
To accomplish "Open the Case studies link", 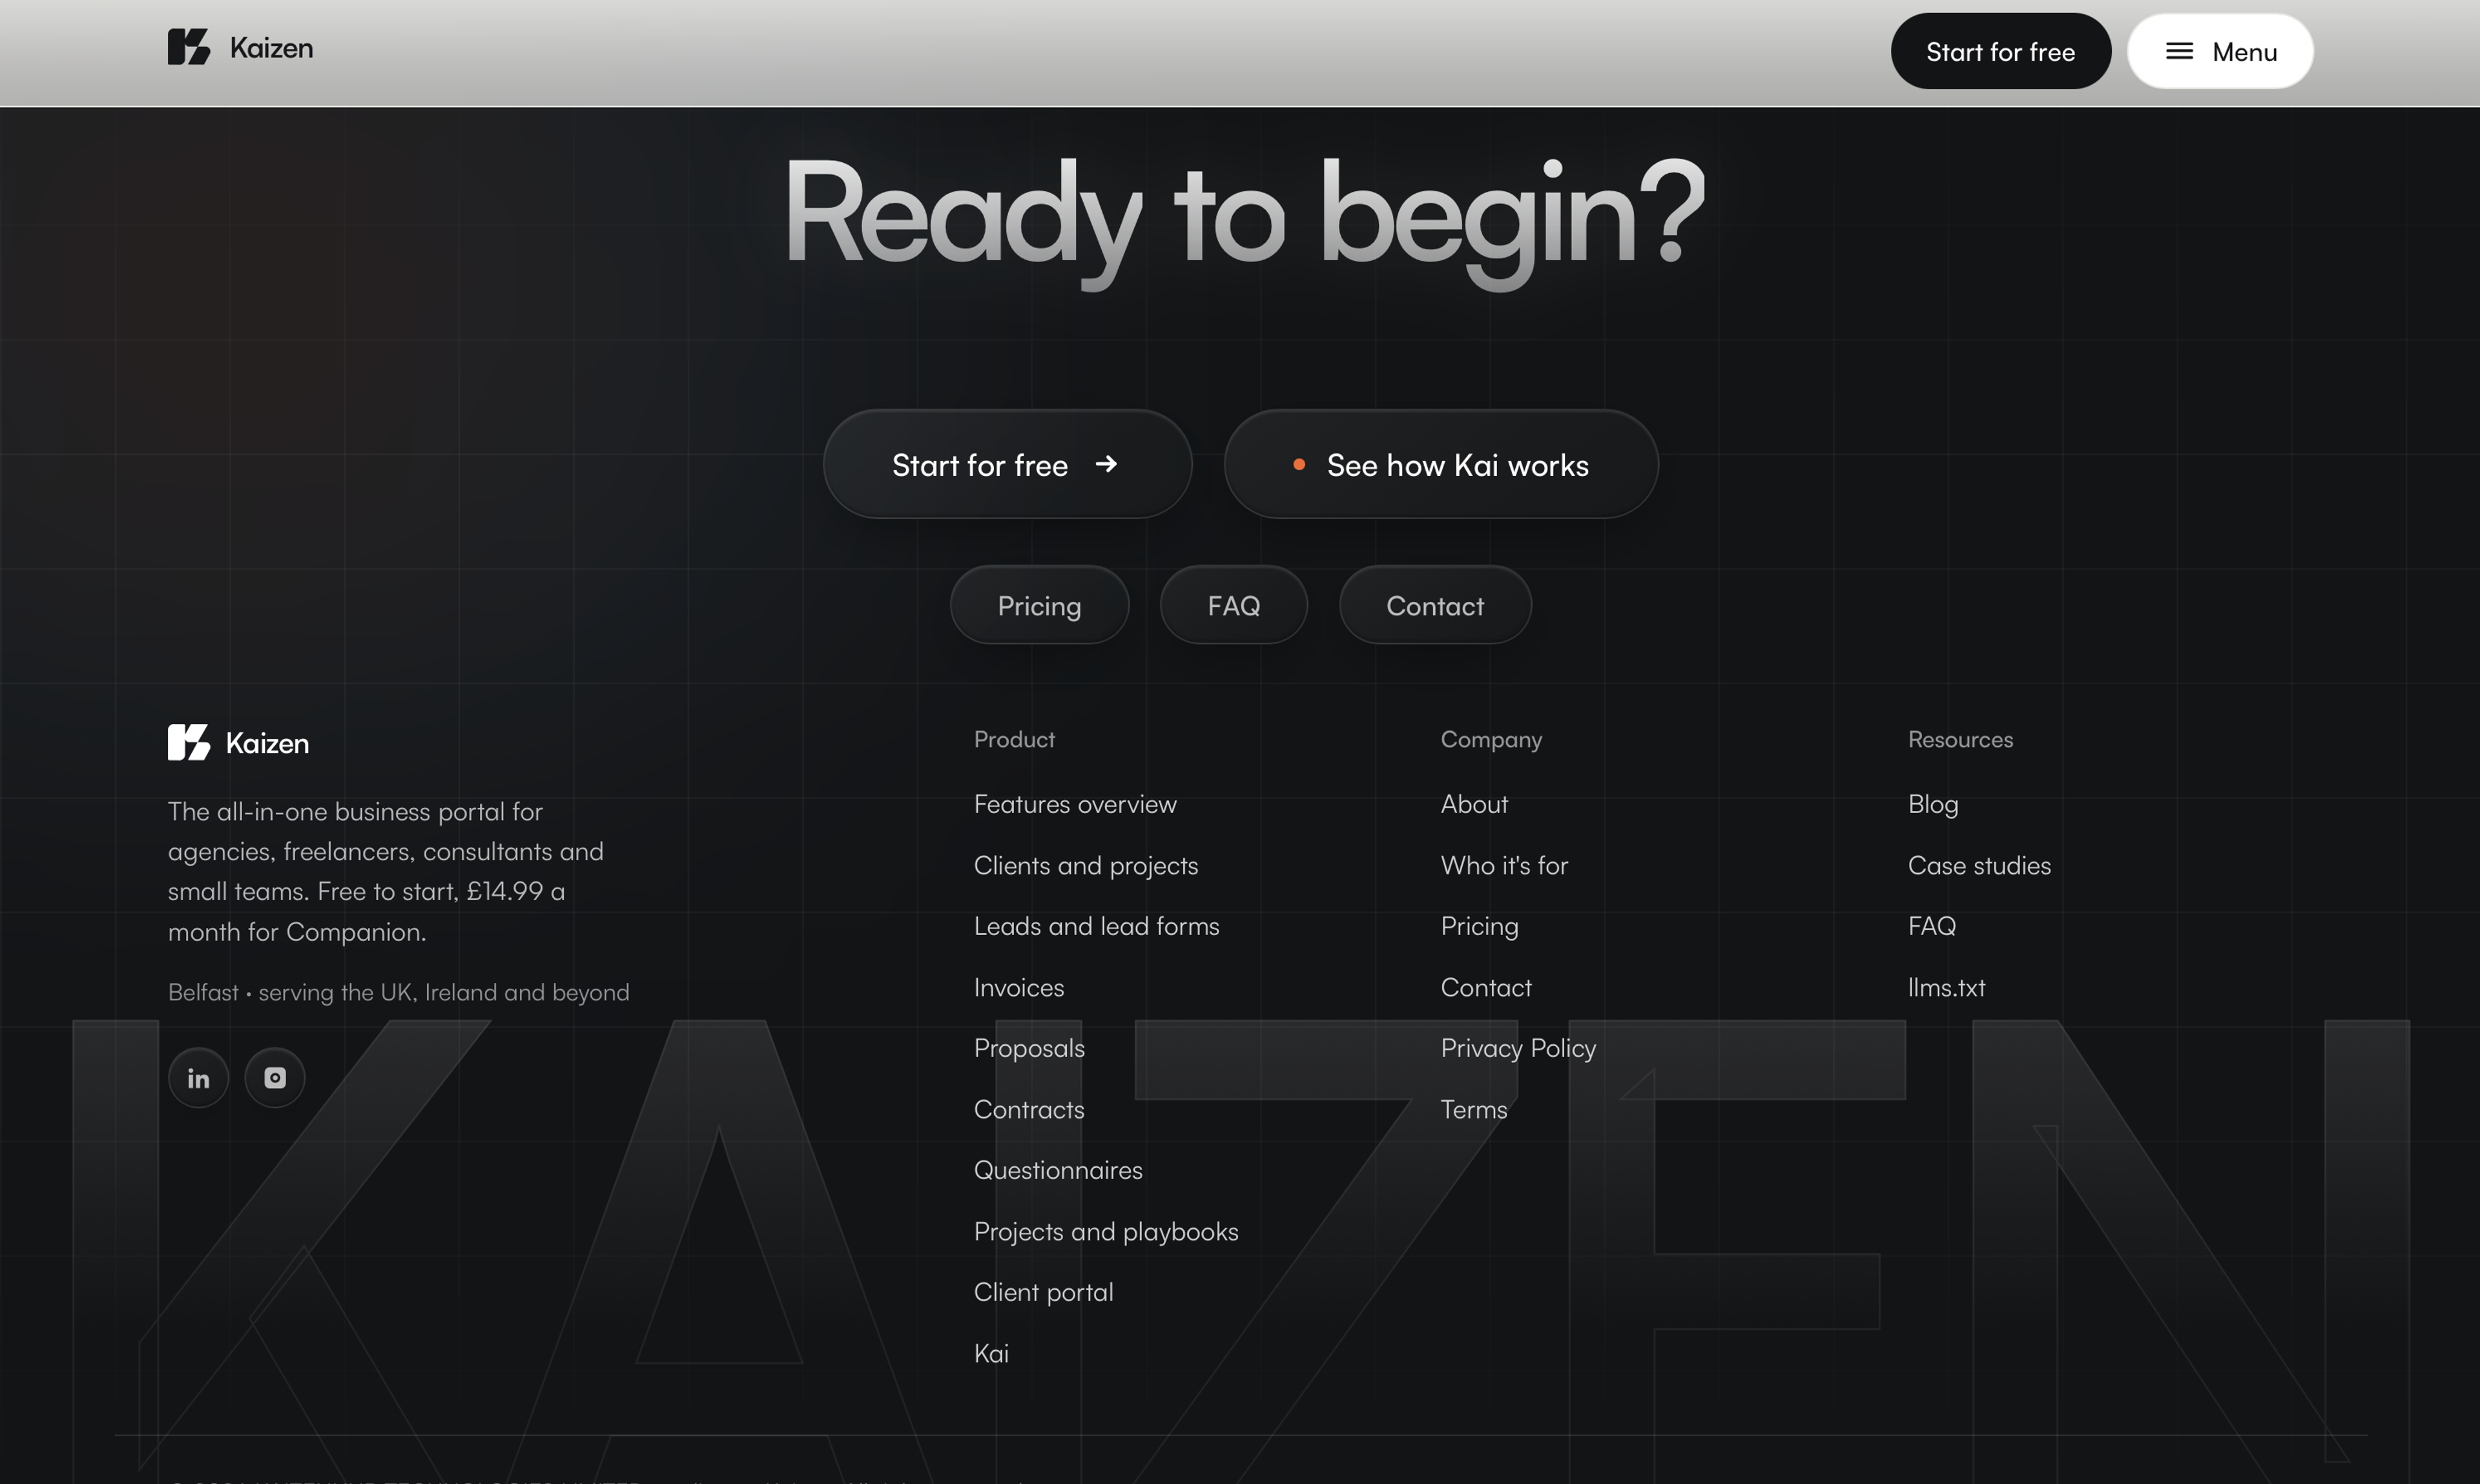I will tap(1979, 865).
